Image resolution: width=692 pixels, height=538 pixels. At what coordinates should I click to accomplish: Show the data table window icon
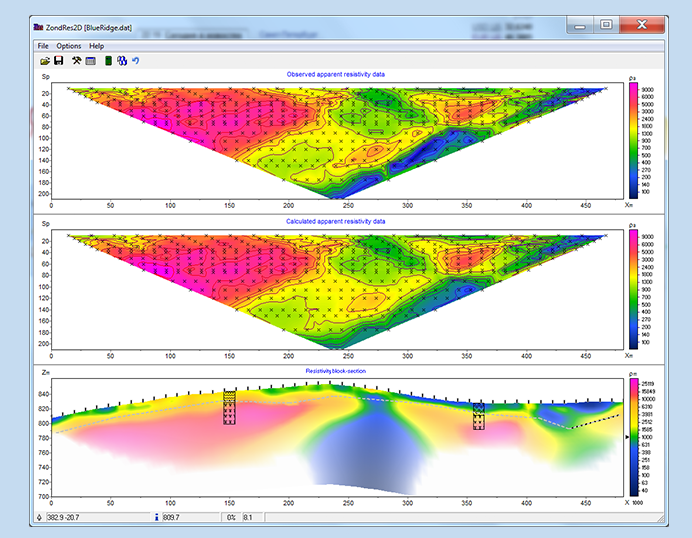click(90, 61)
